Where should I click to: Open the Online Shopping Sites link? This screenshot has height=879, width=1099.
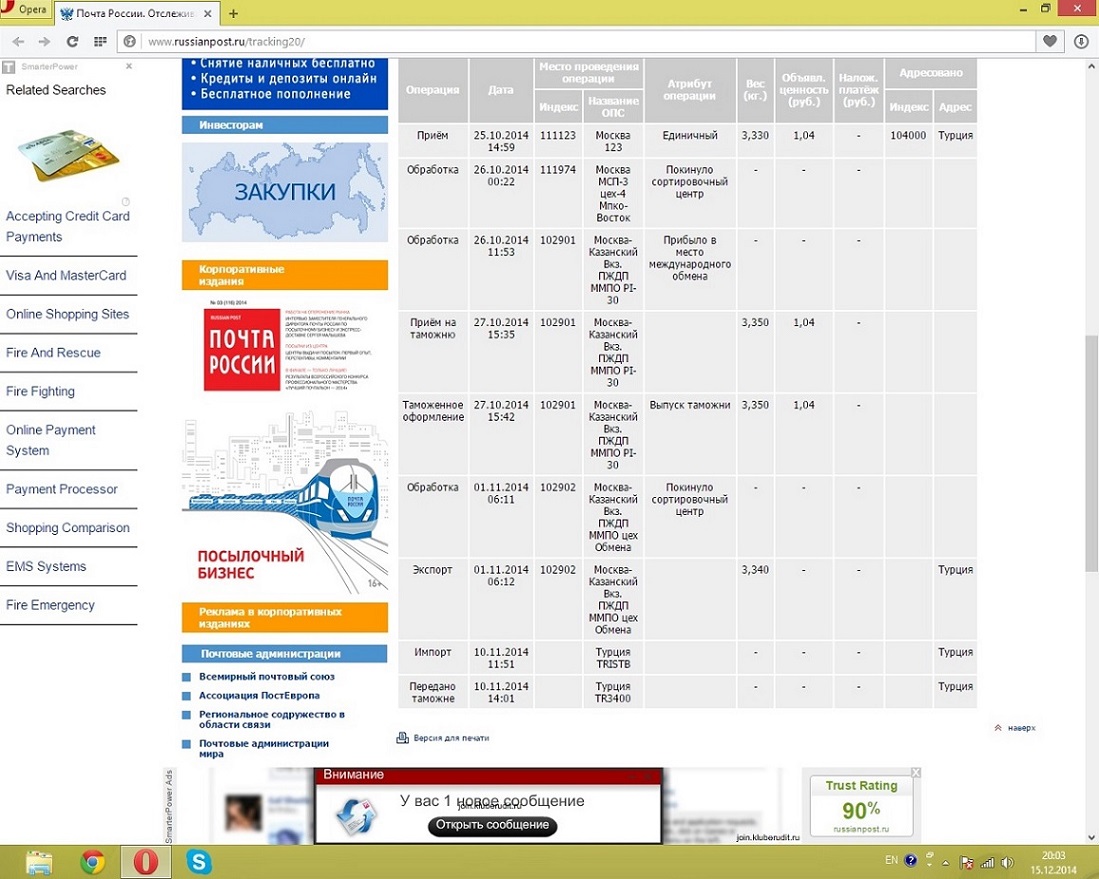click(x=68, y=314)
